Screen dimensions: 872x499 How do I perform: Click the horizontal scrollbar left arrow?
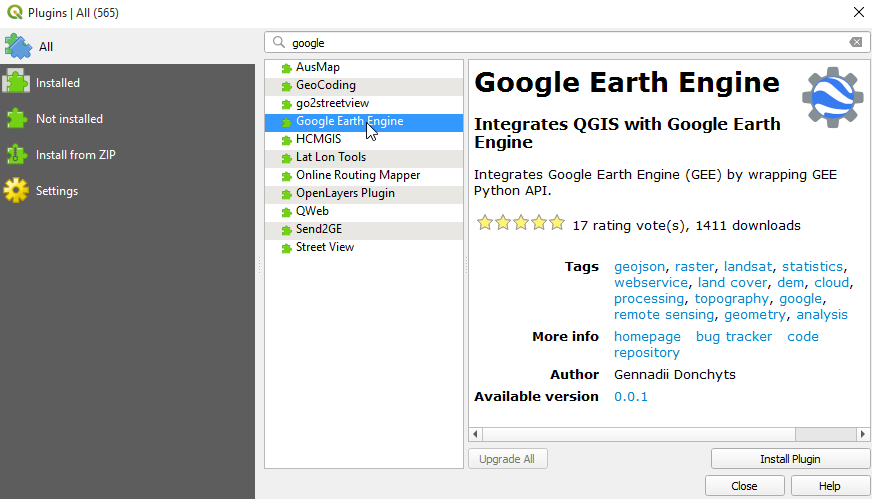475,434
